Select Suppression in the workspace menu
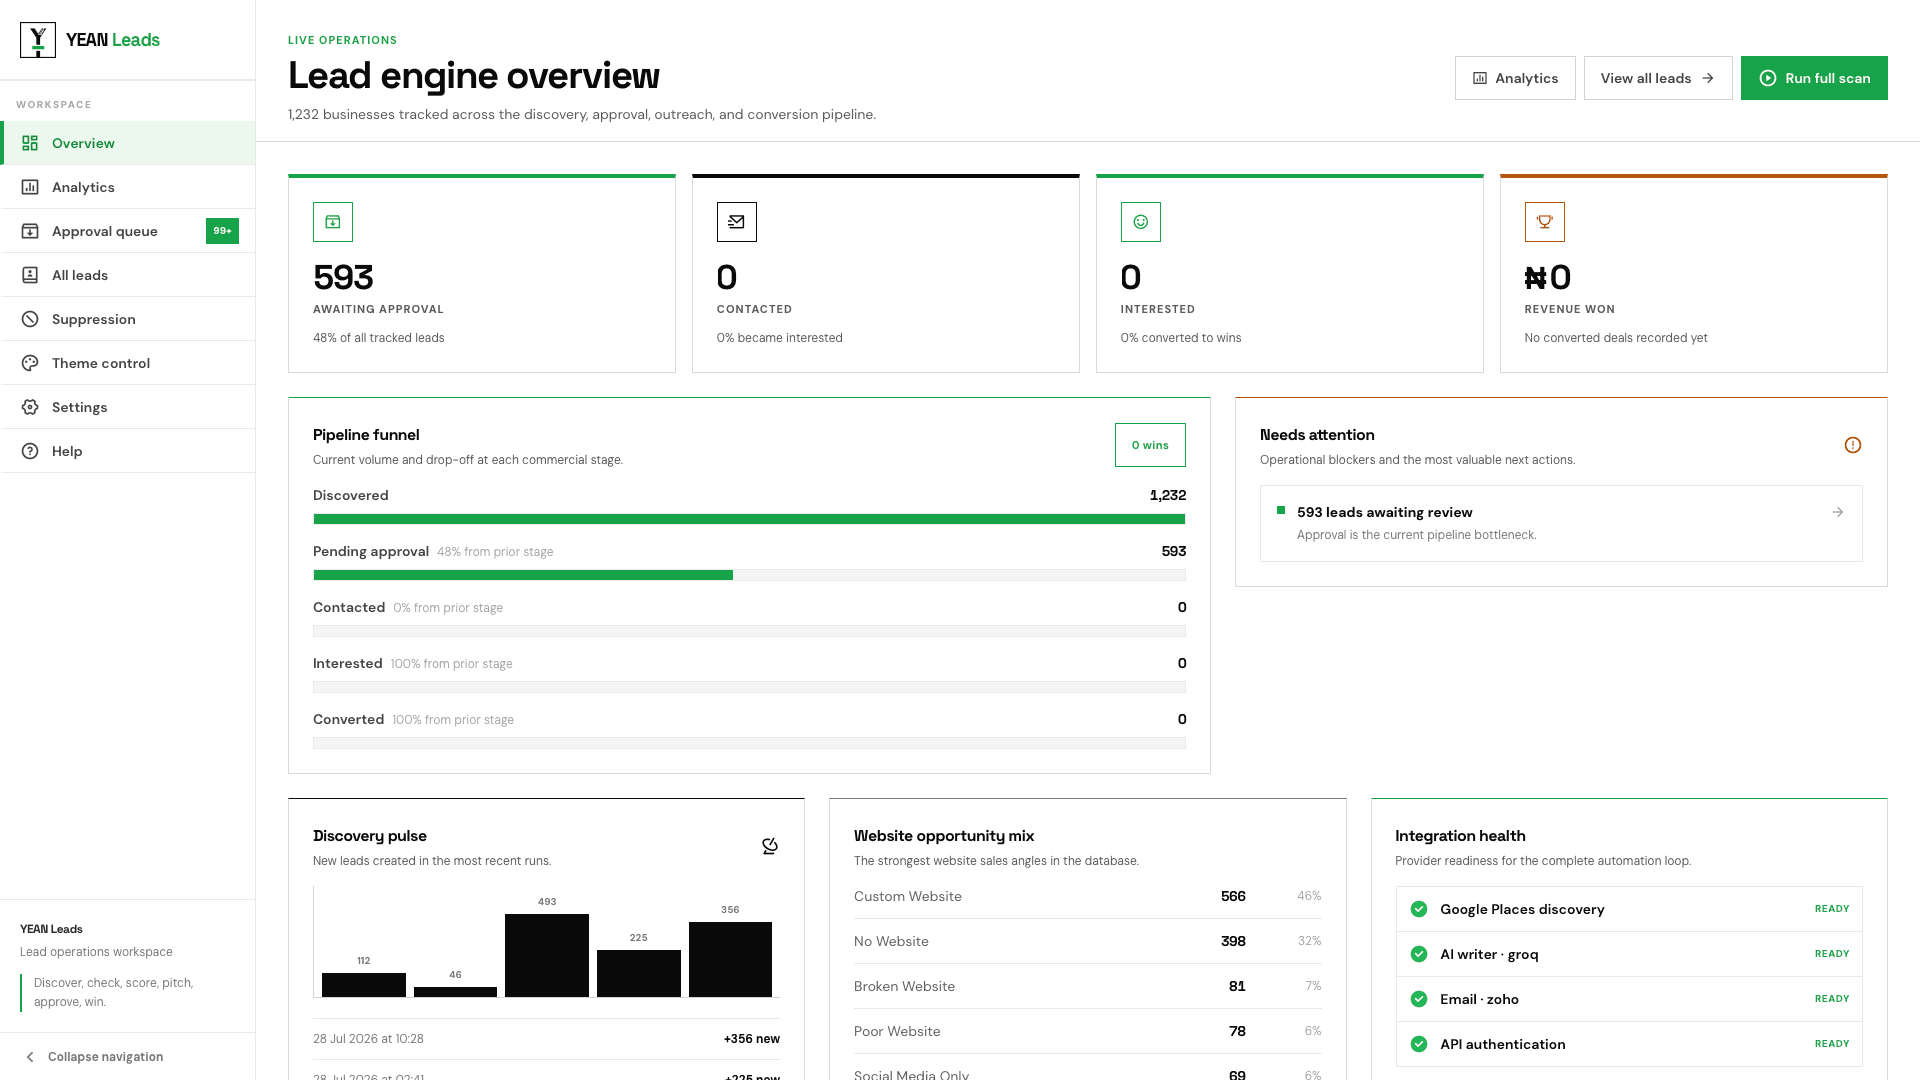 point(128,319)
